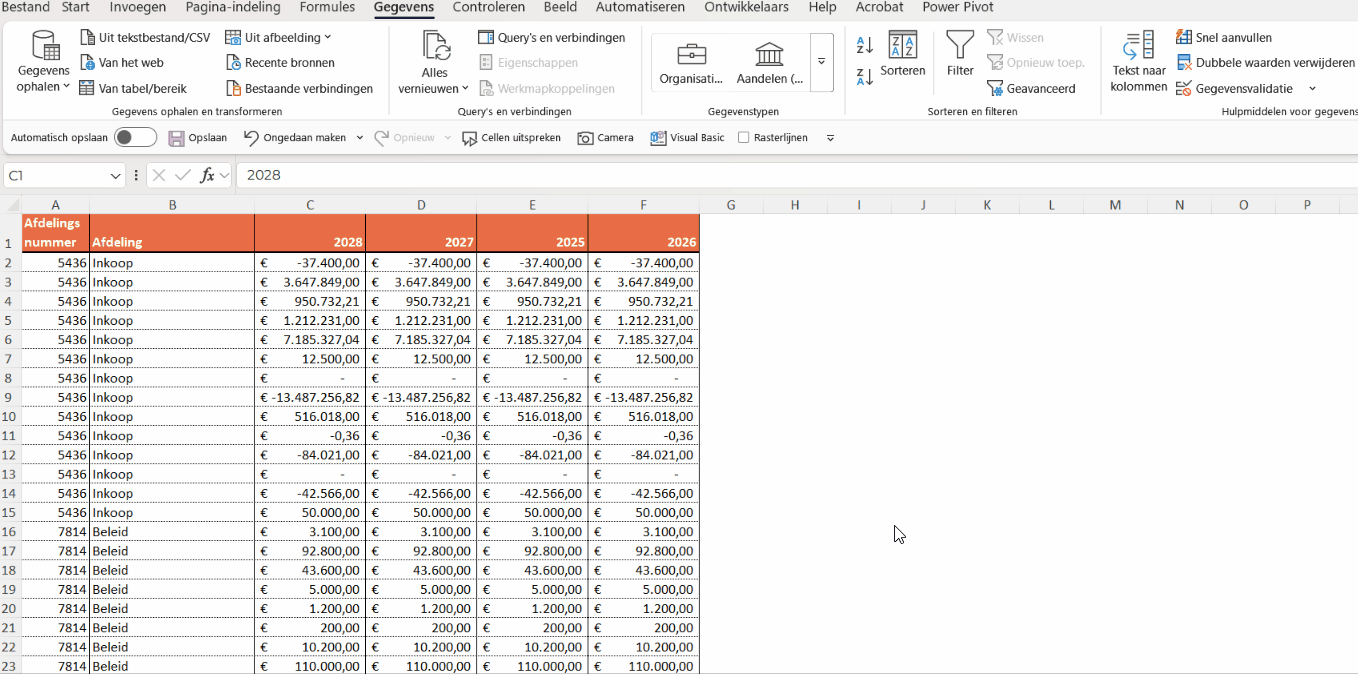
Task: Expand the Gegevenstypen gallery
Action: (x=821, y=62)
